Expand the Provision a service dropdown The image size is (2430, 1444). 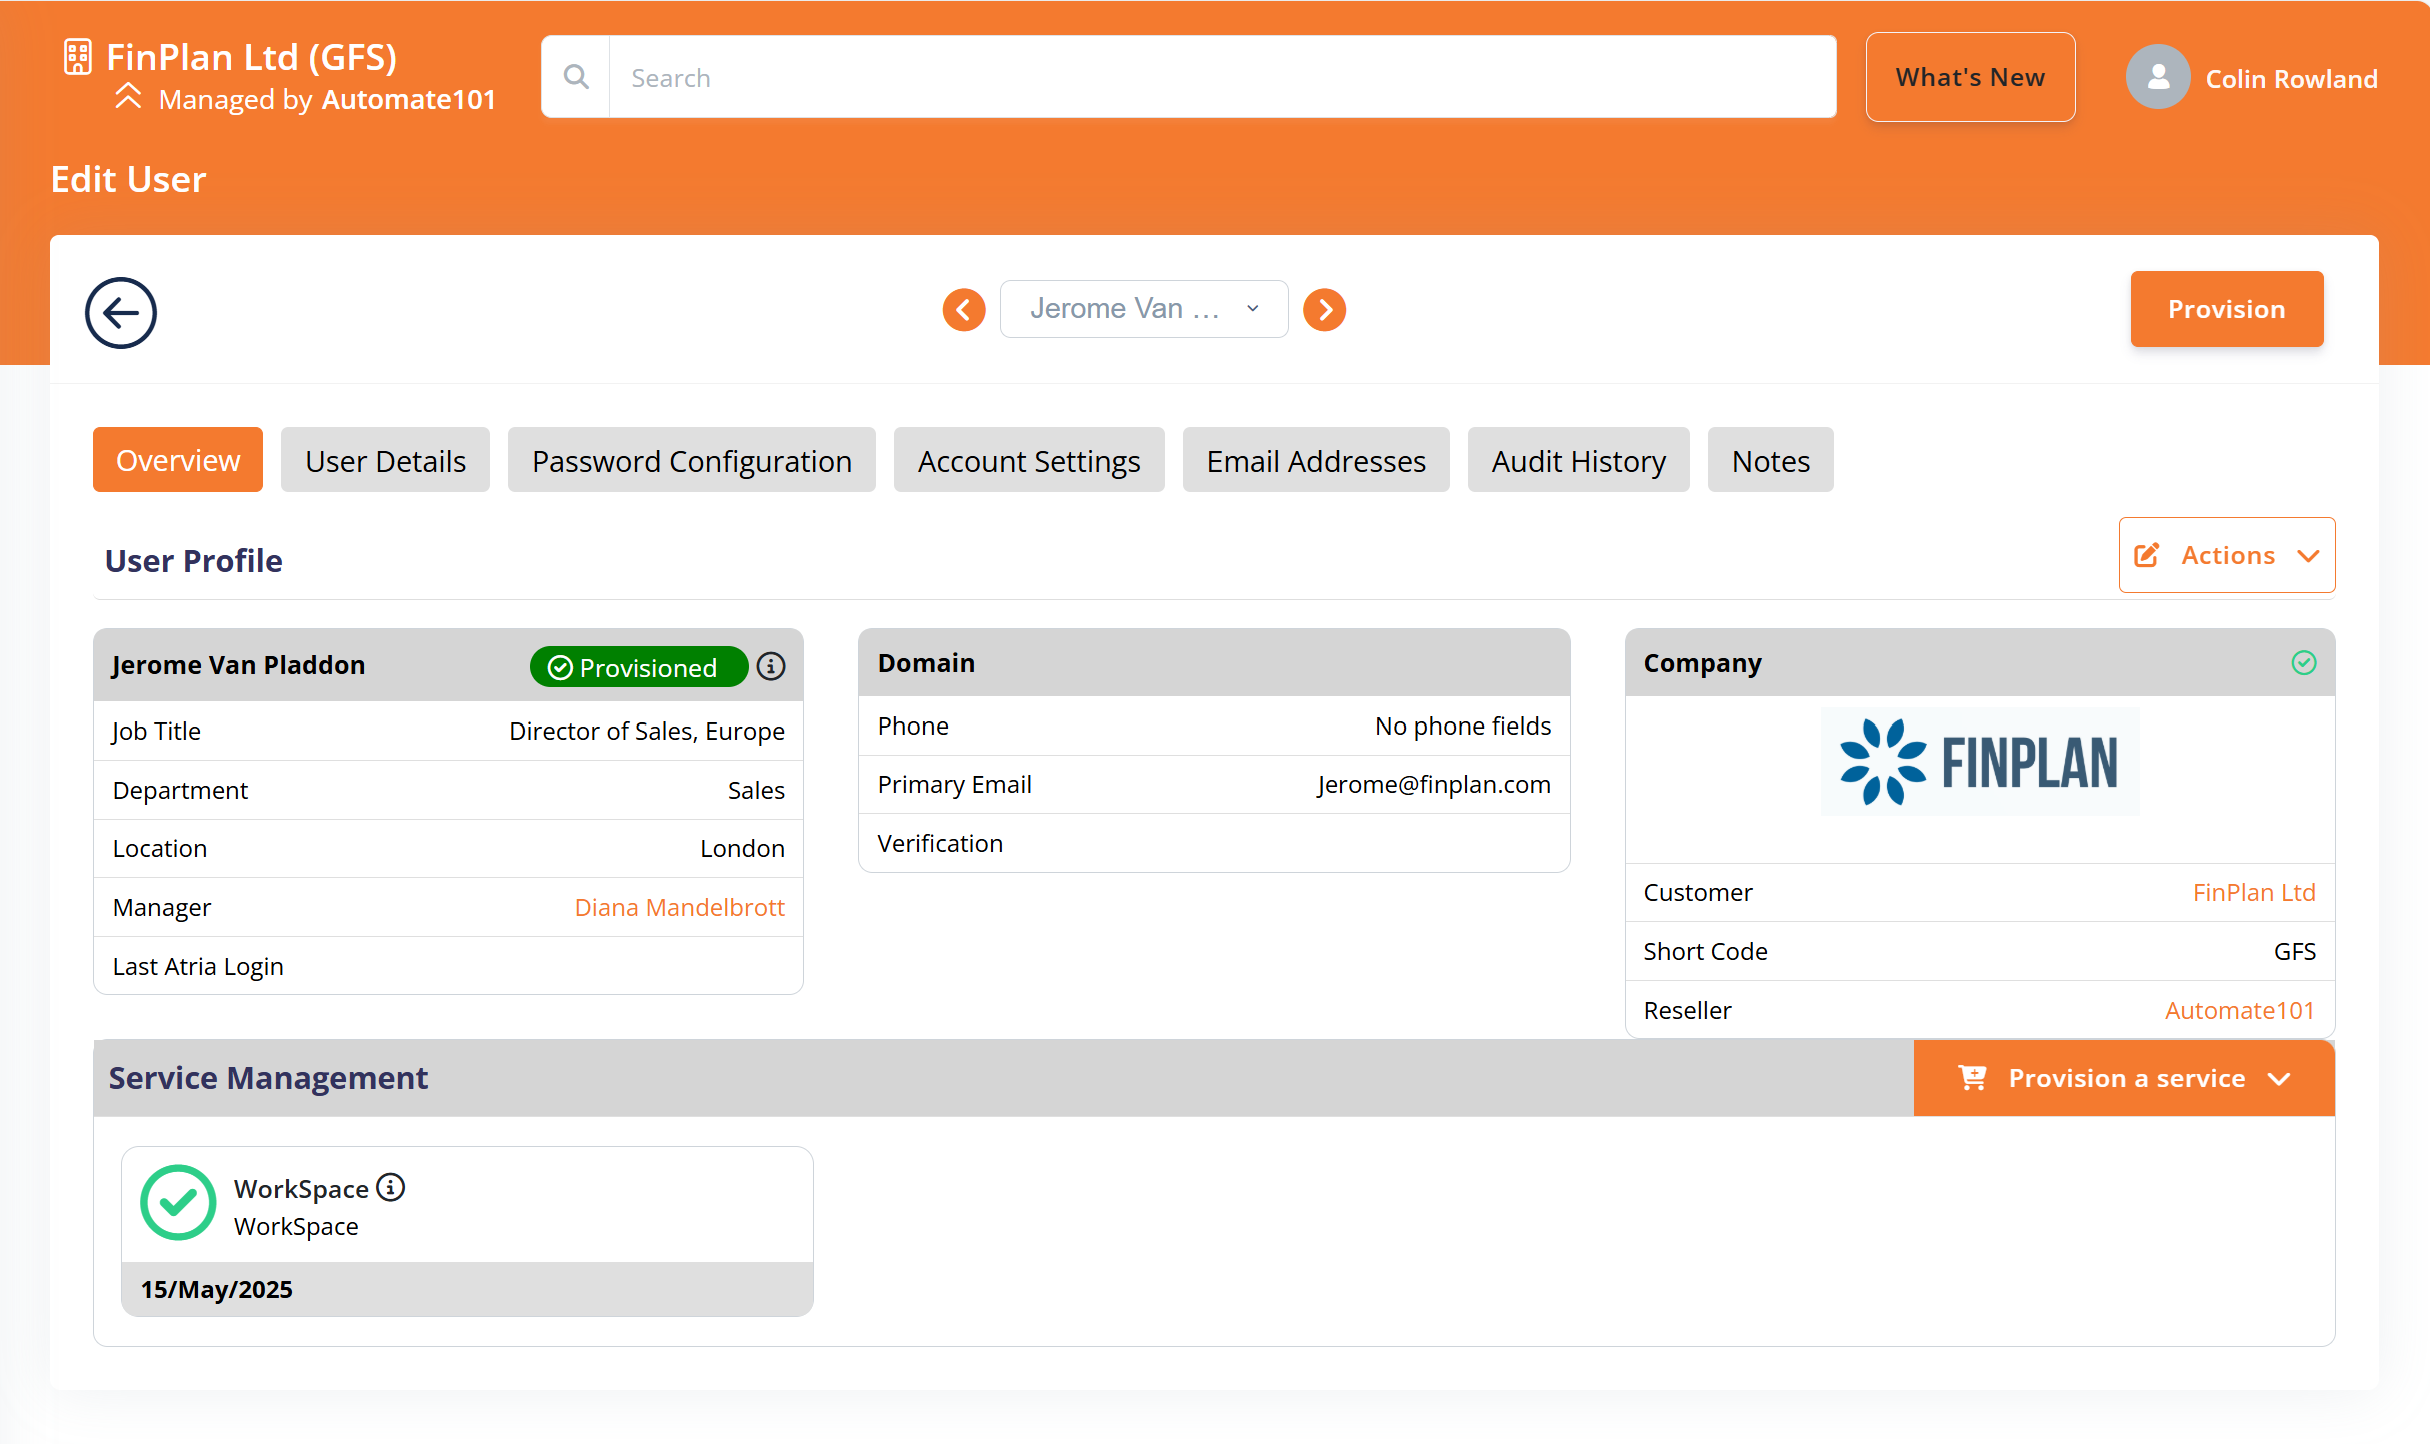pyautogui.click(x=2123, y=1078)
